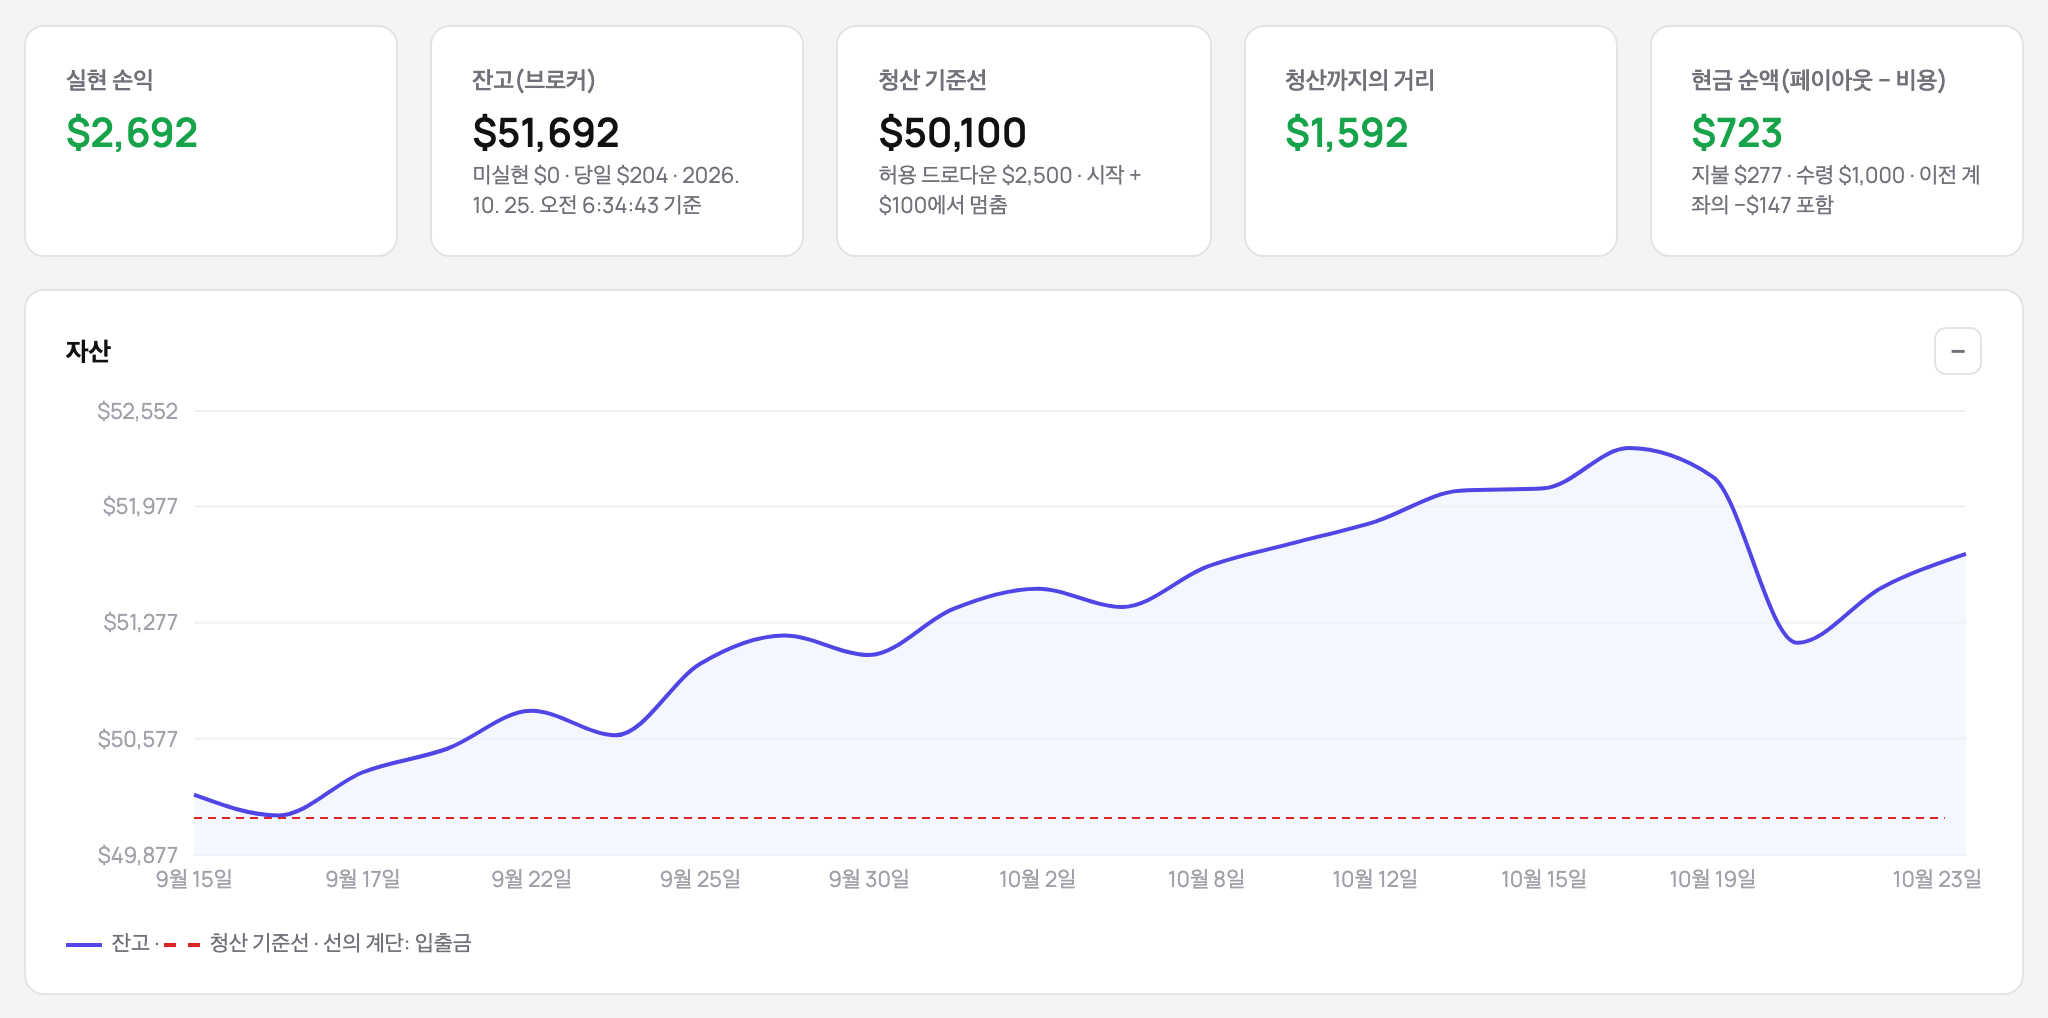The image size is (2048, 1018).
Task: Click the 실현 손익 card title
Action: click(x=110, y=80)
